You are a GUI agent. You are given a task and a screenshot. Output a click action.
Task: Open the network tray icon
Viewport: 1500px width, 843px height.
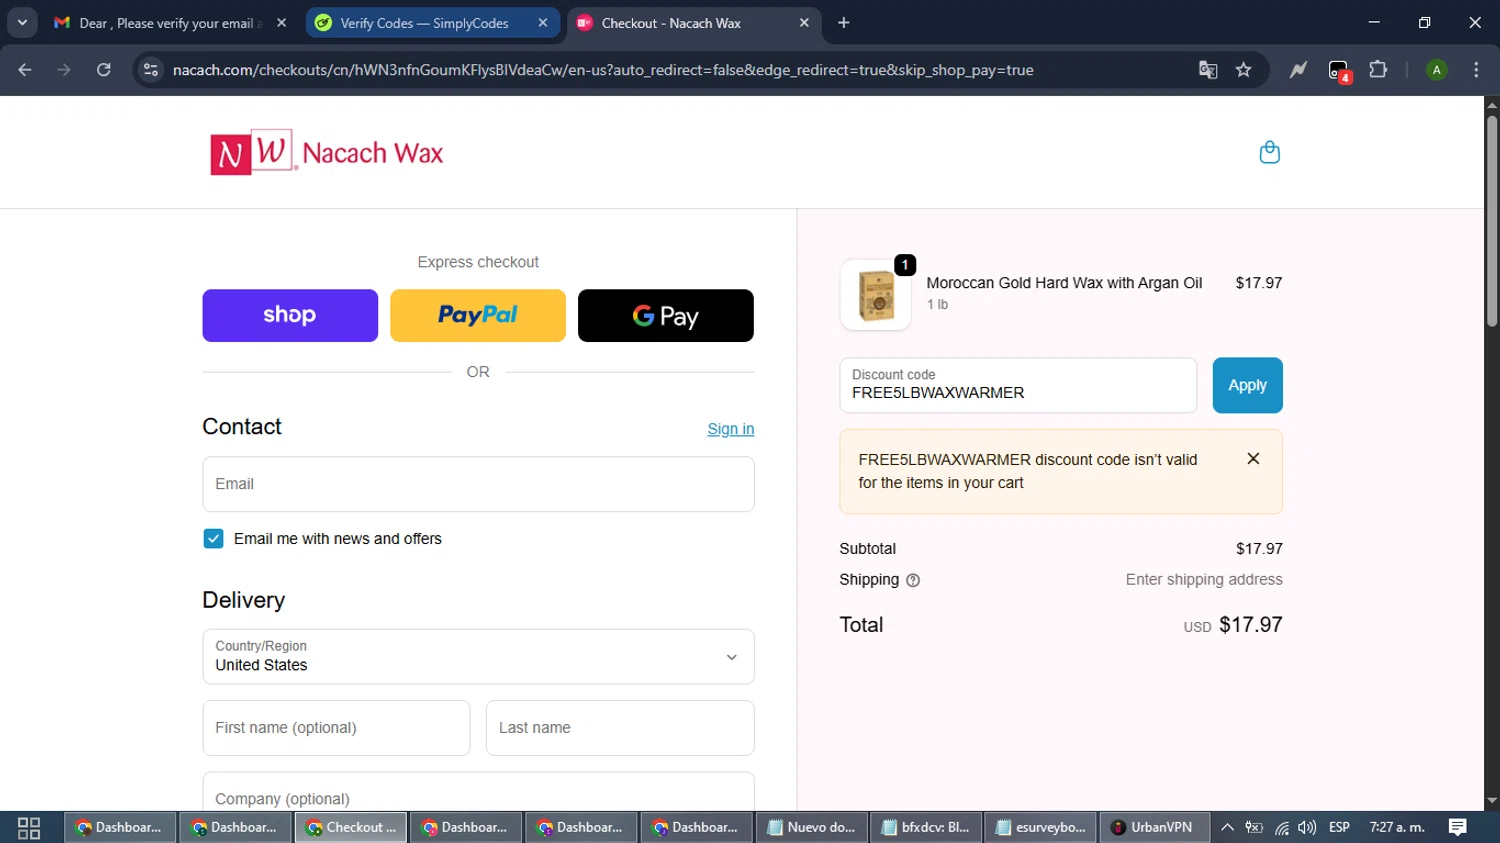(1281, 828)
